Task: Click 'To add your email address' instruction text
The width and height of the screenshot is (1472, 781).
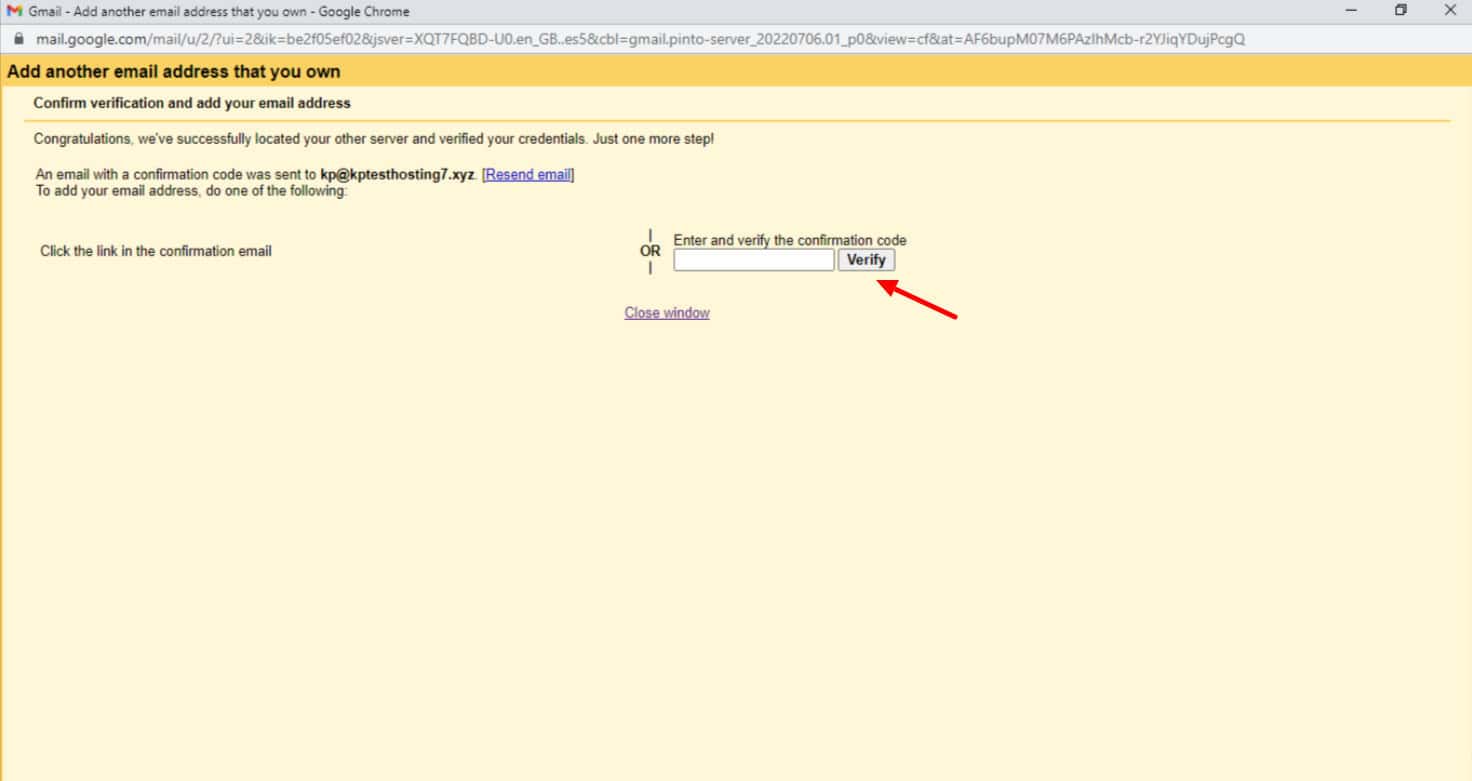Action: pos(191,191)
